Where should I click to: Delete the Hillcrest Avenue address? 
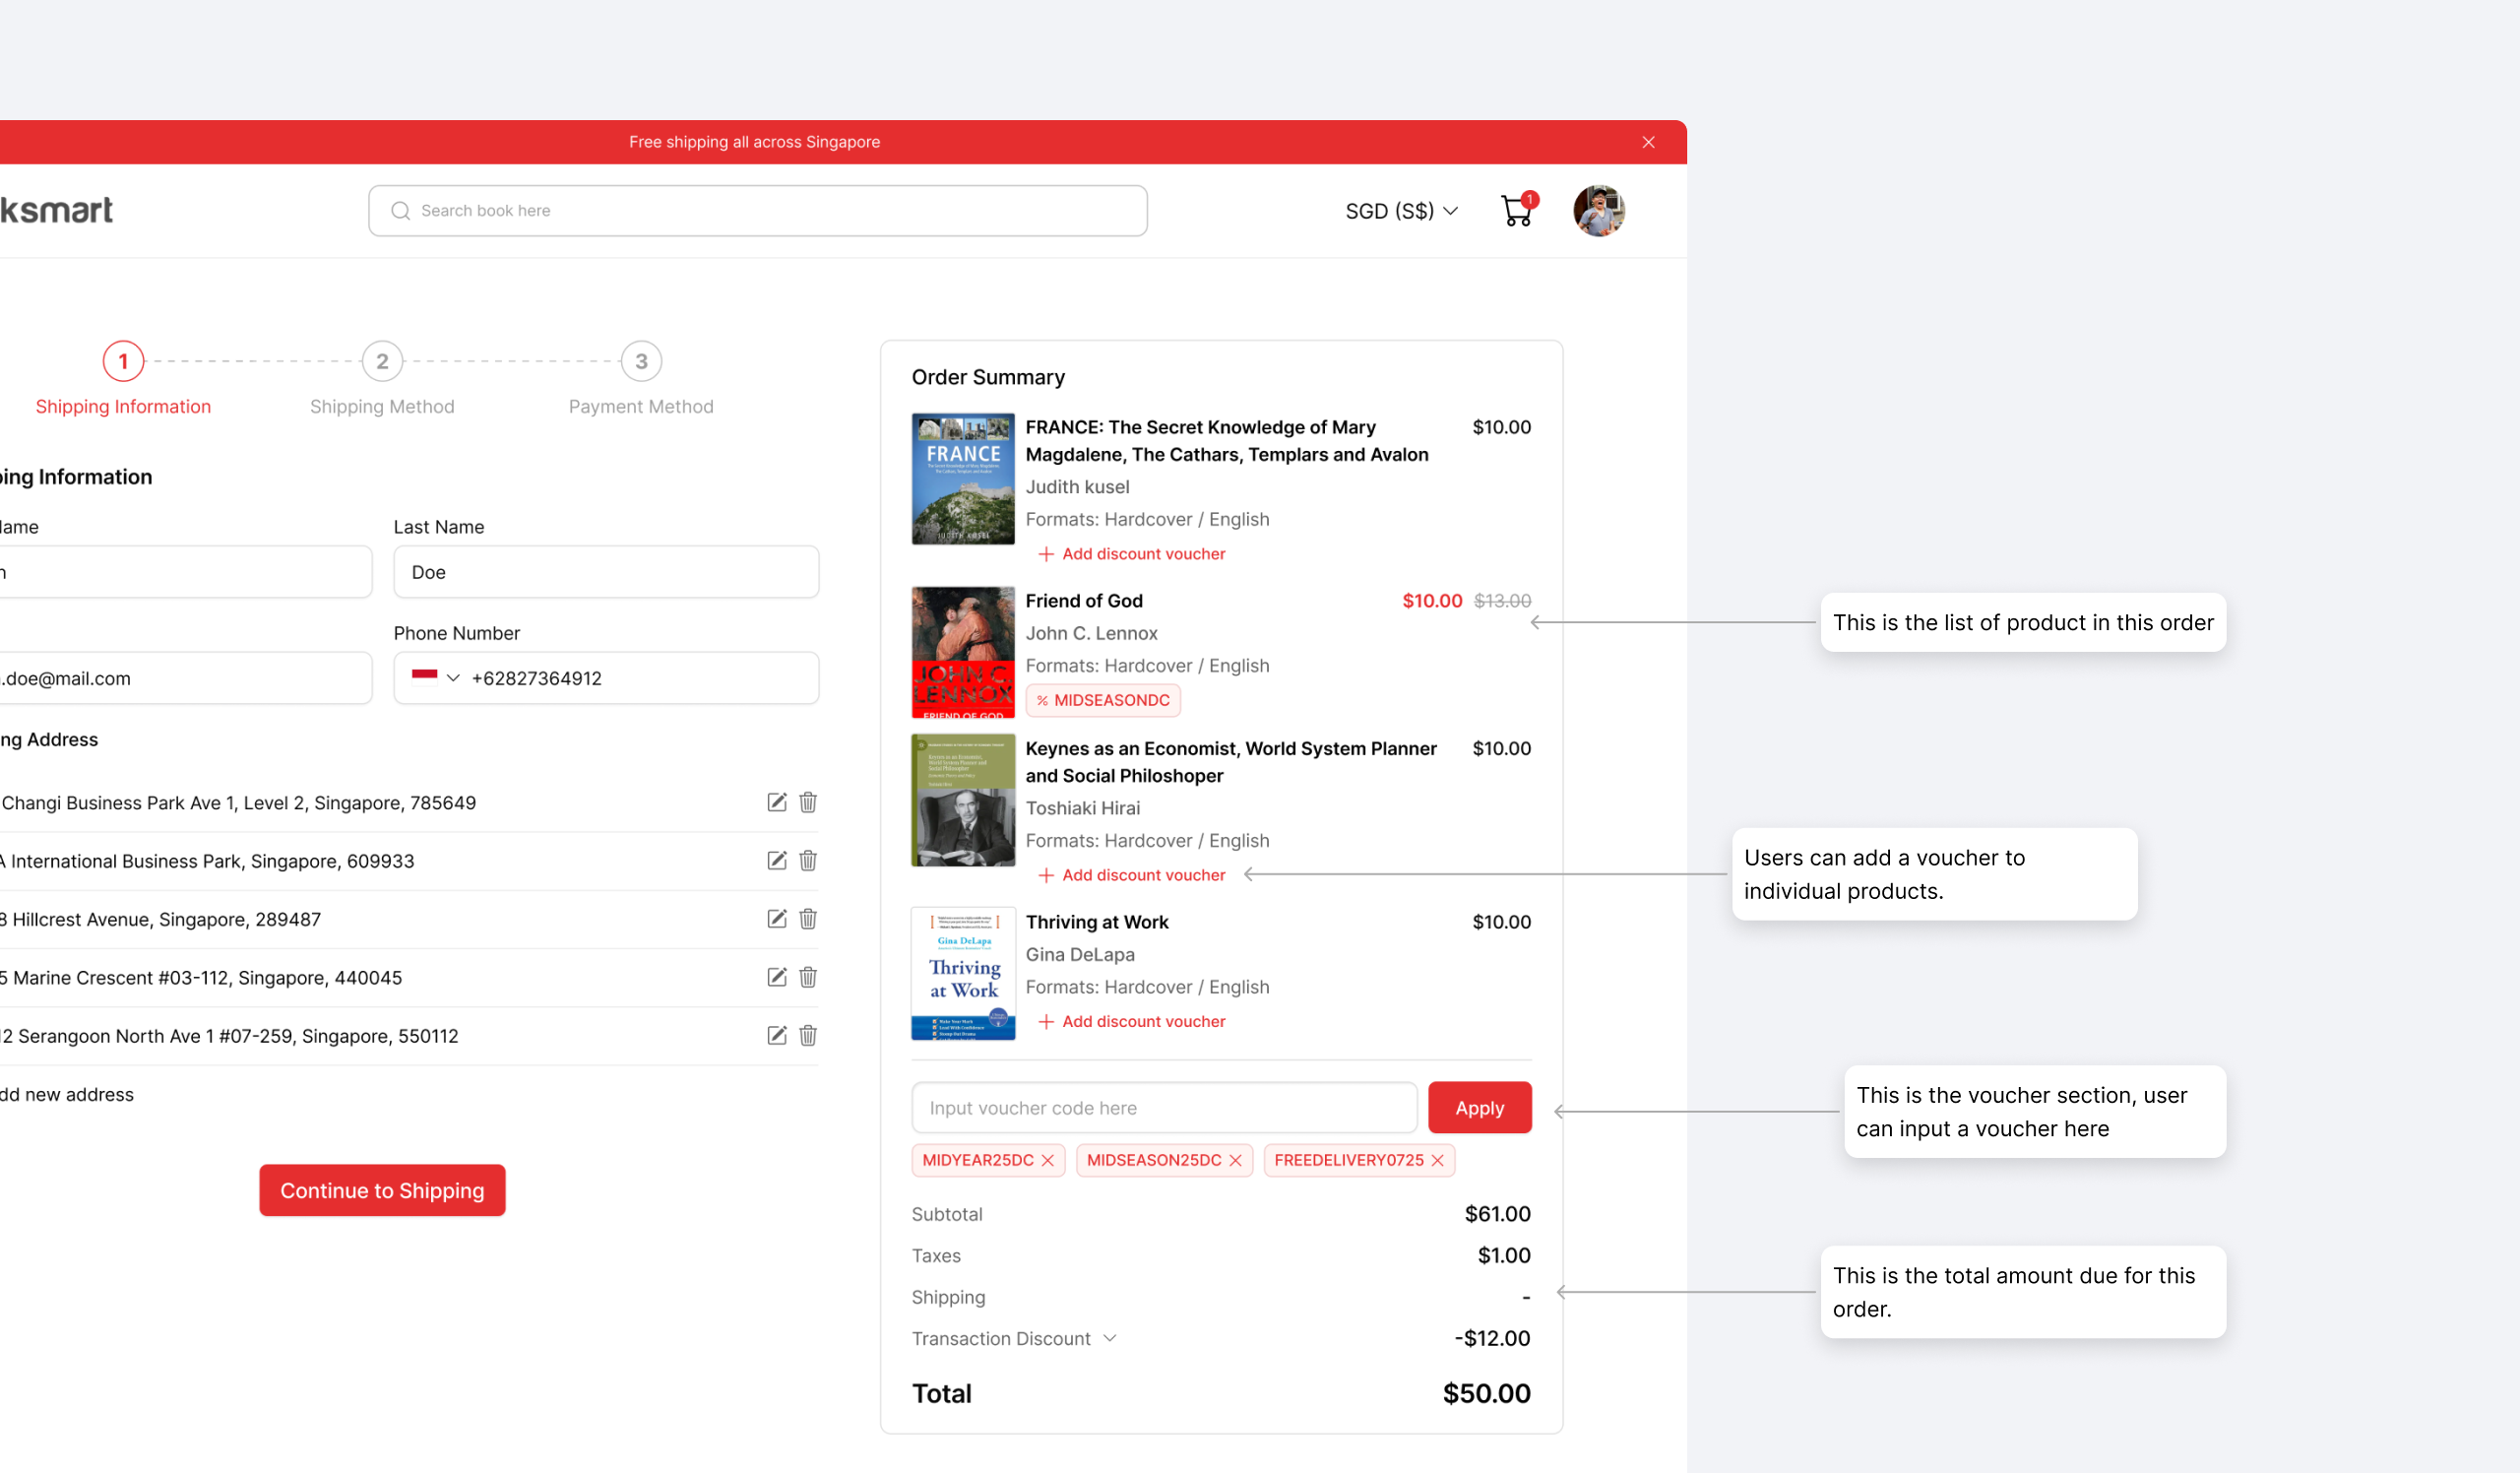(x=808, y=918)
